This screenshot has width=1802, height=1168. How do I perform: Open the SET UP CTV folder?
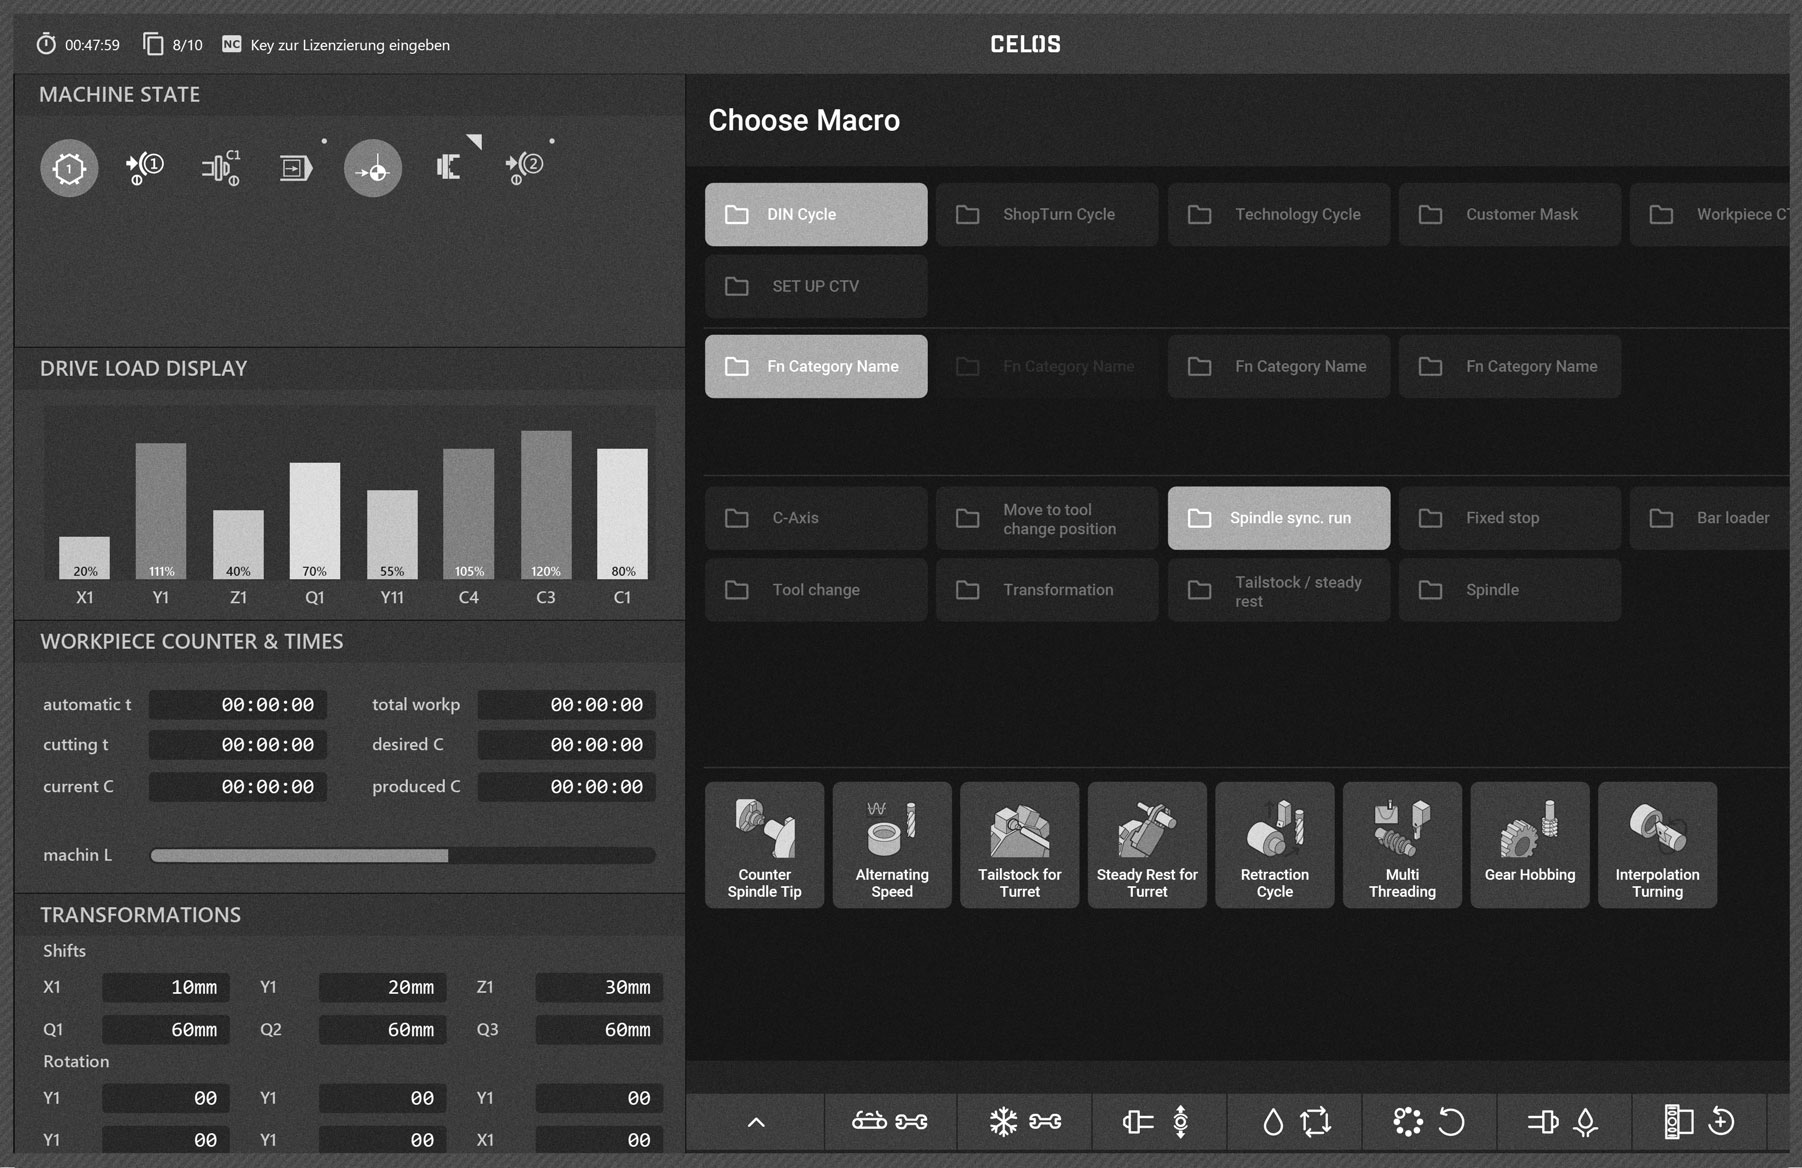pyautogui.click(x=816, y=286)
